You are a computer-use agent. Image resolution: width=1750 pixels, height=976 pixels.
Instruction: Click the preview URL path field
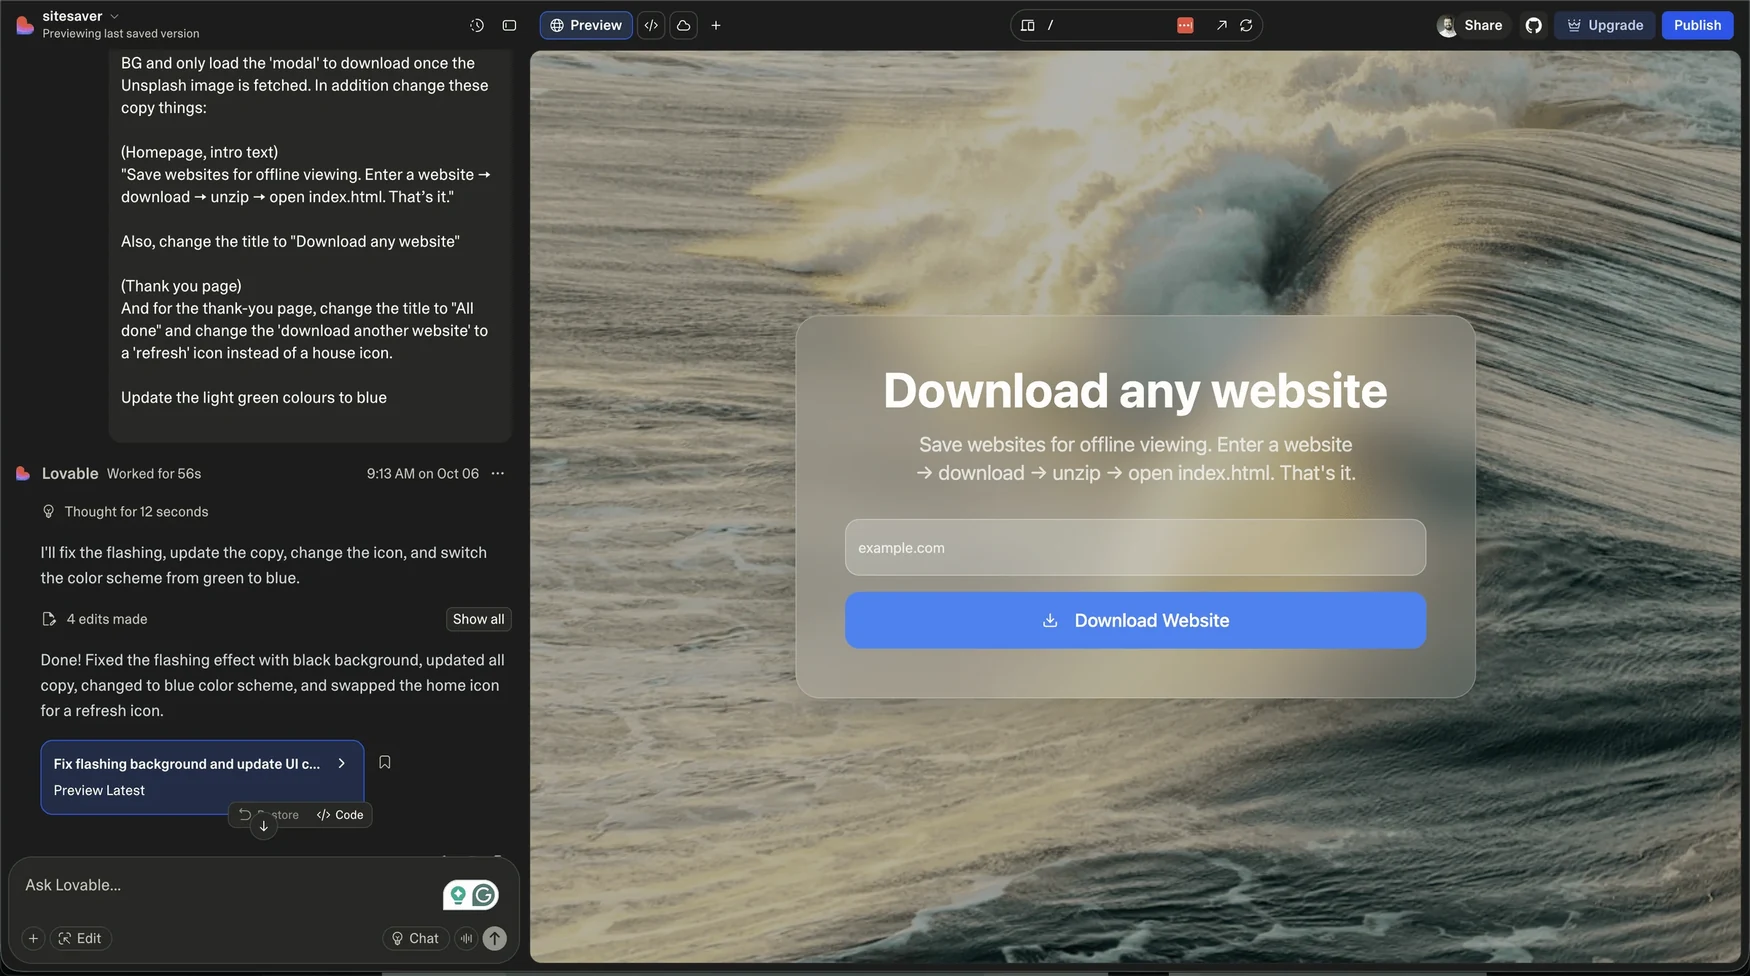[1107, 25]
